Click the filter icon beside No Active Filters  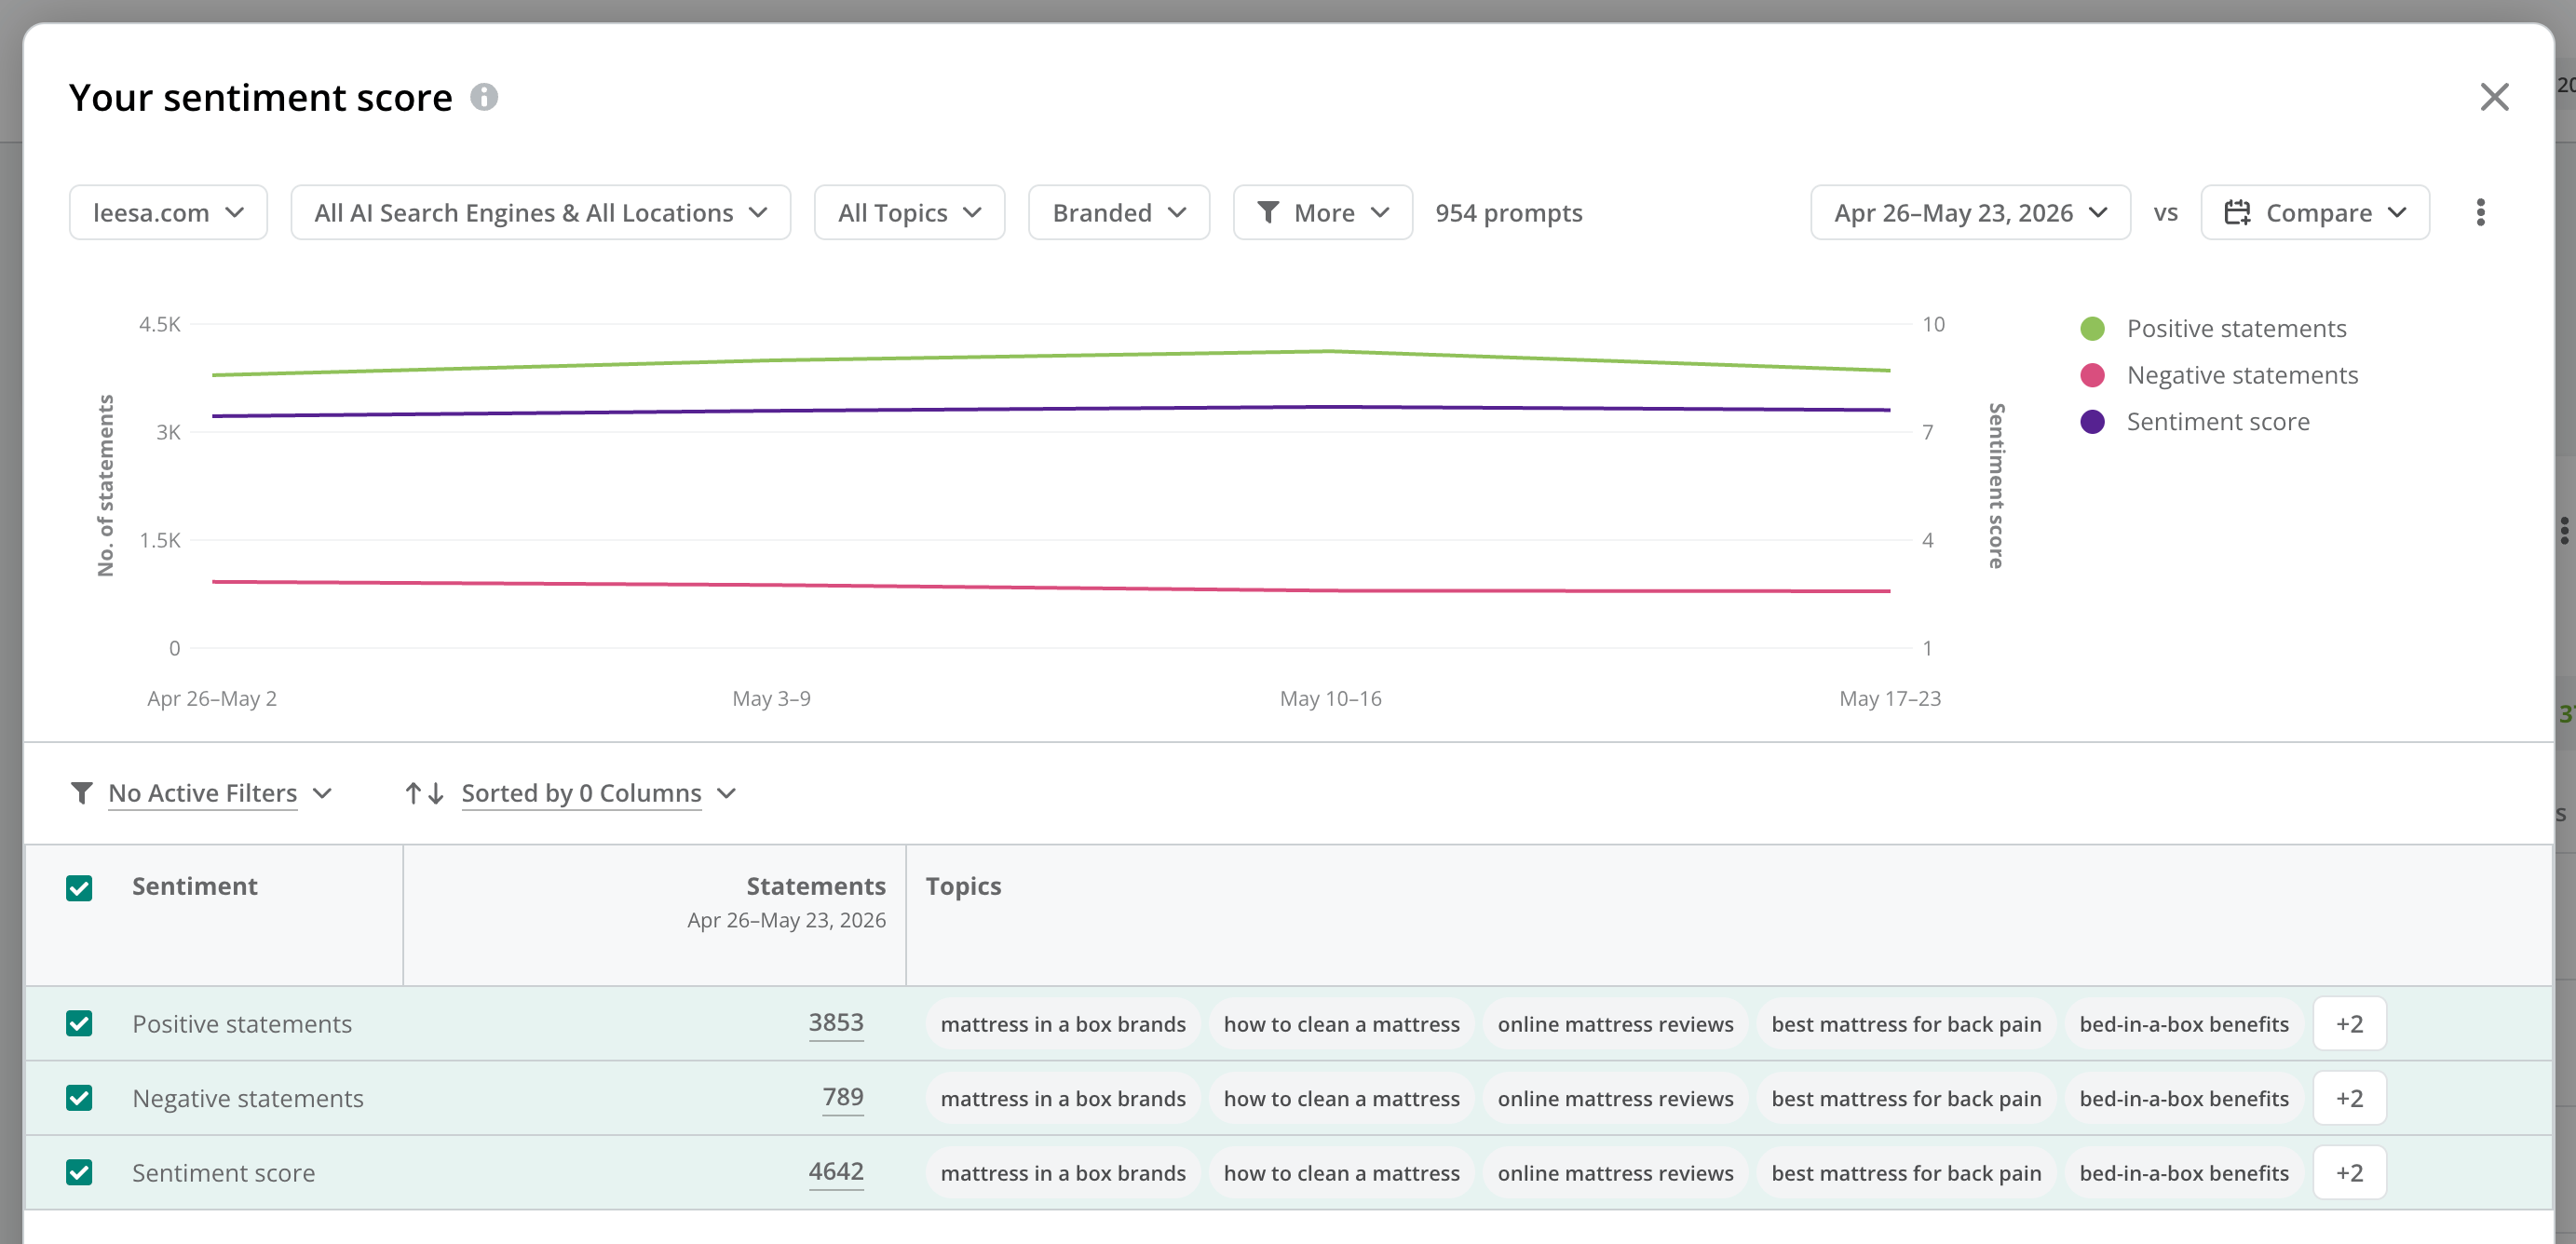[x=82, y=793]
